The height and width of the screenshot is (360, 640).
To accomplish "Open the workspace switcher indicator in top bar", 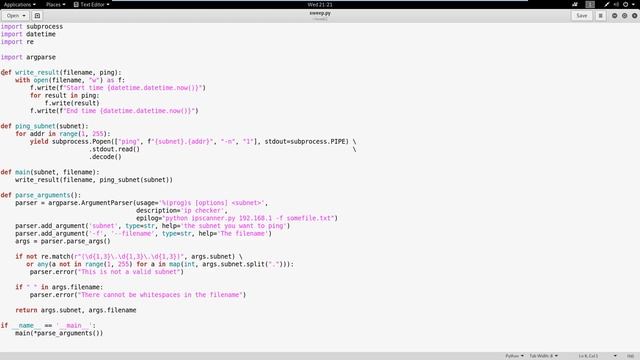I will [590, 4].
